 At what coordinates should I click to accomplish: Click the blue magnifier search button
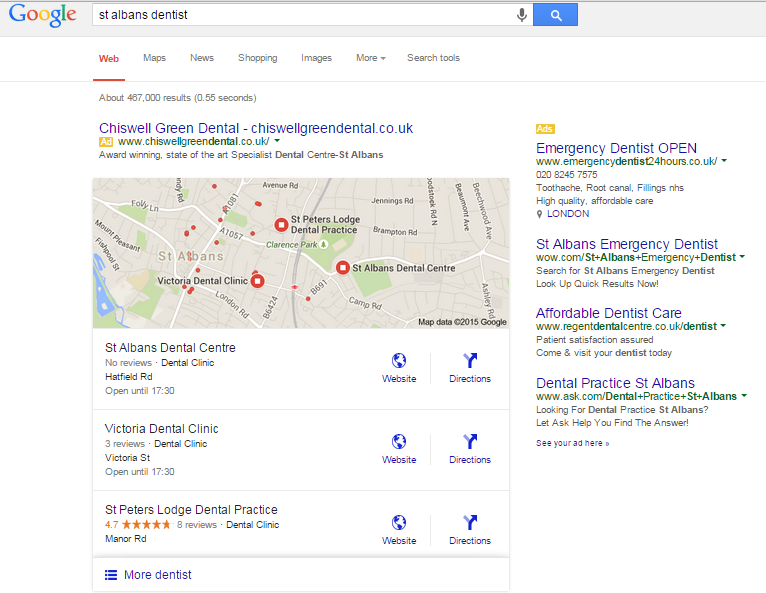(555, 15)
